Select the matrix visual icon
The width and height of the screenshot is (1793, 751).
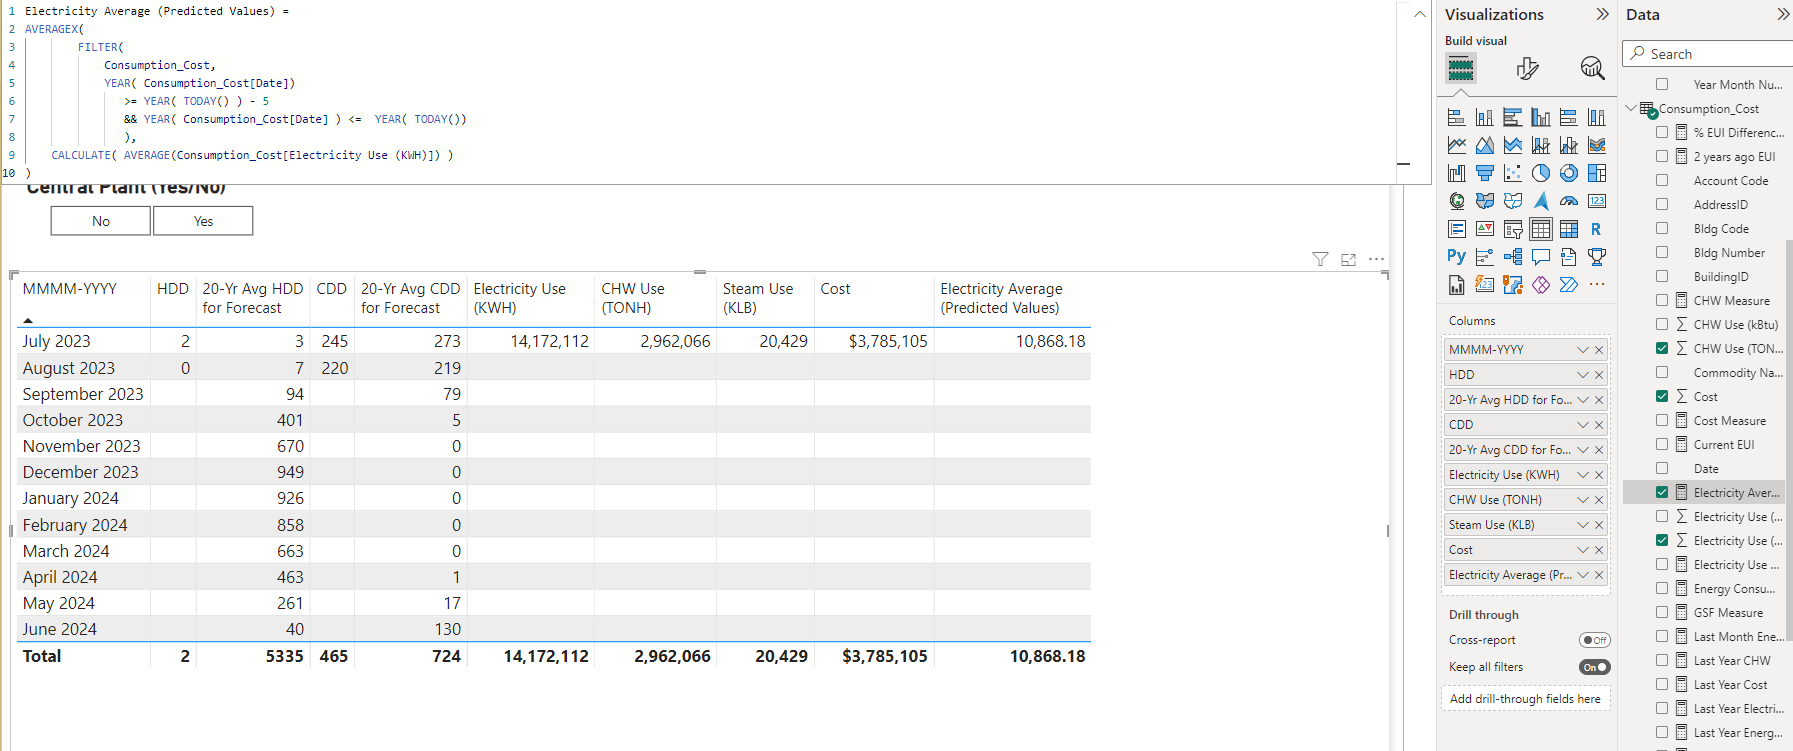tap(1569, 229)
